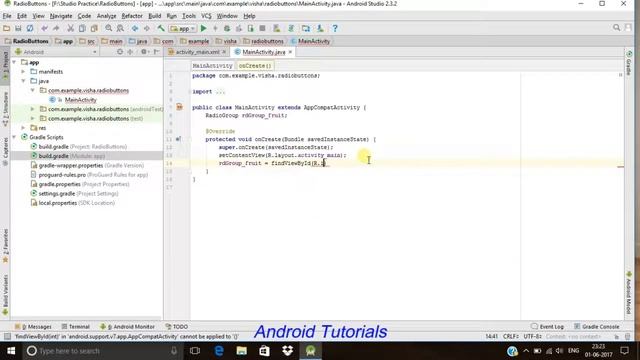Screen dimensions: 640x360
Task: Select gradle-wrapper.properties file
Action: (91, 165)
